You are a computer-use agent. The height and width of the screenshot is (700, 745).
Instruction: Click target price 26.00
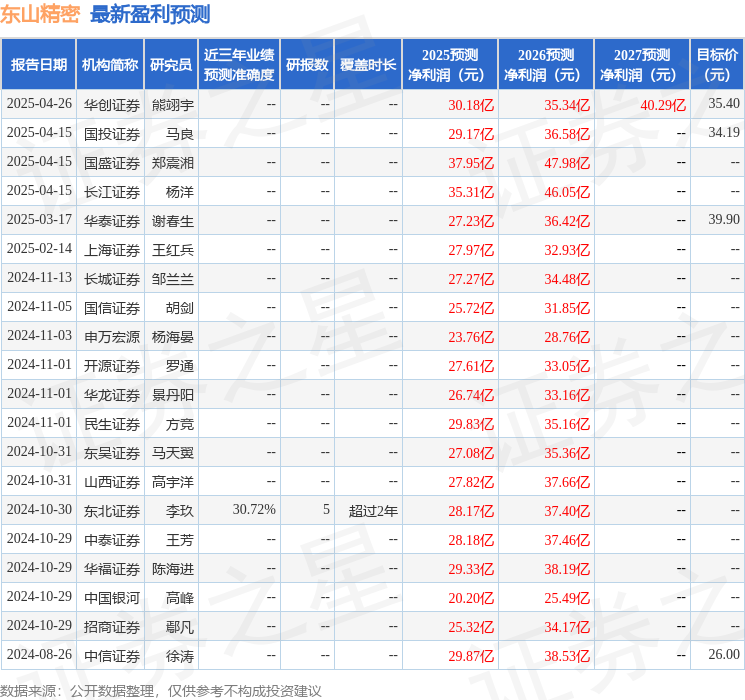[724, 654]
